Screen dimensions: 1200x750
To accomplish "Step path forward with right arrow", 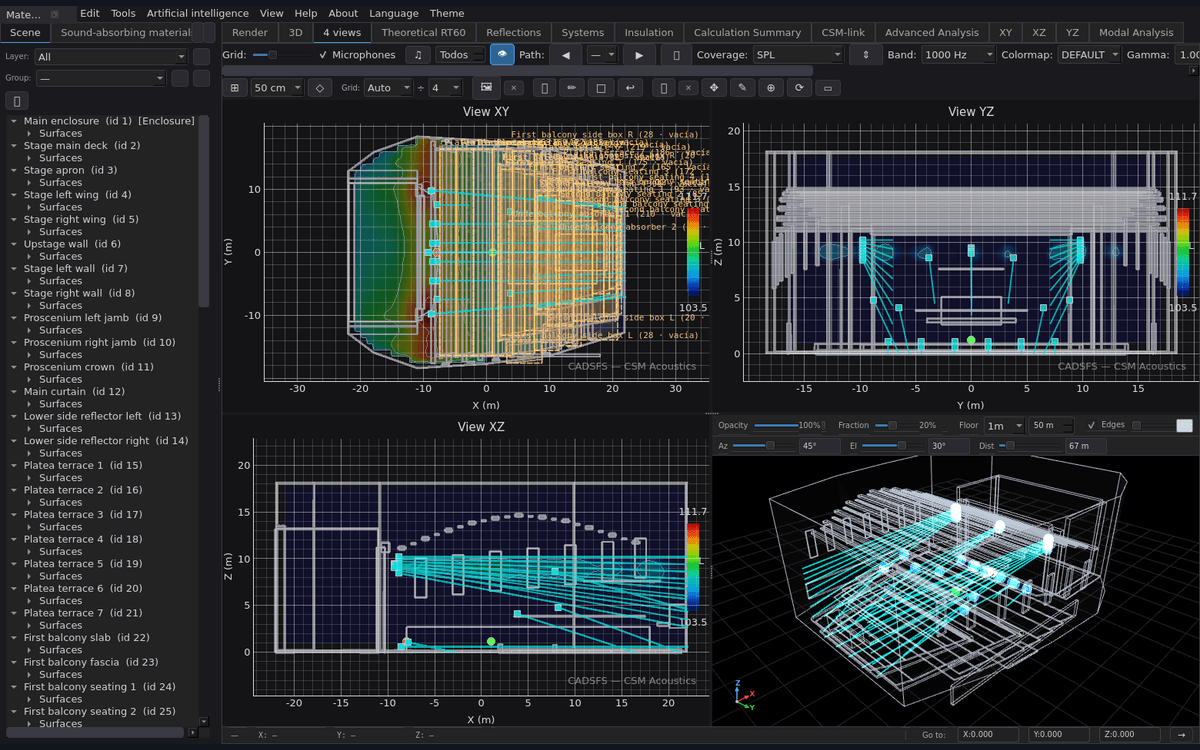I will (639, 54).
